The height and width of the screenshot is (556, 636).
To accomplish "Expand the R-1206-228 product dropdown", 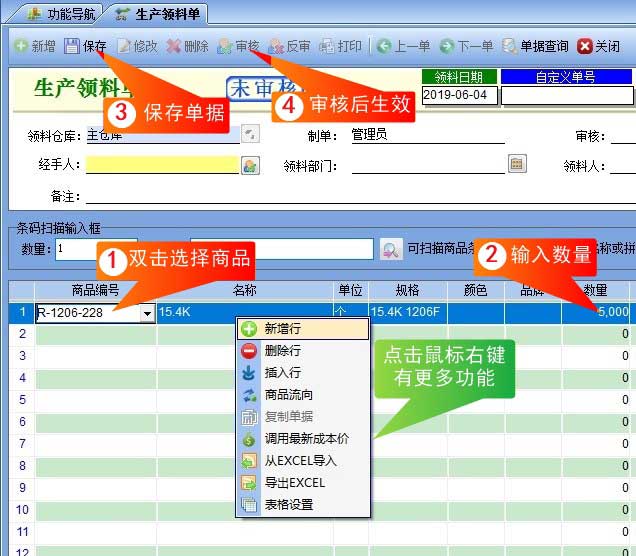I will click(x=147, y=313).
